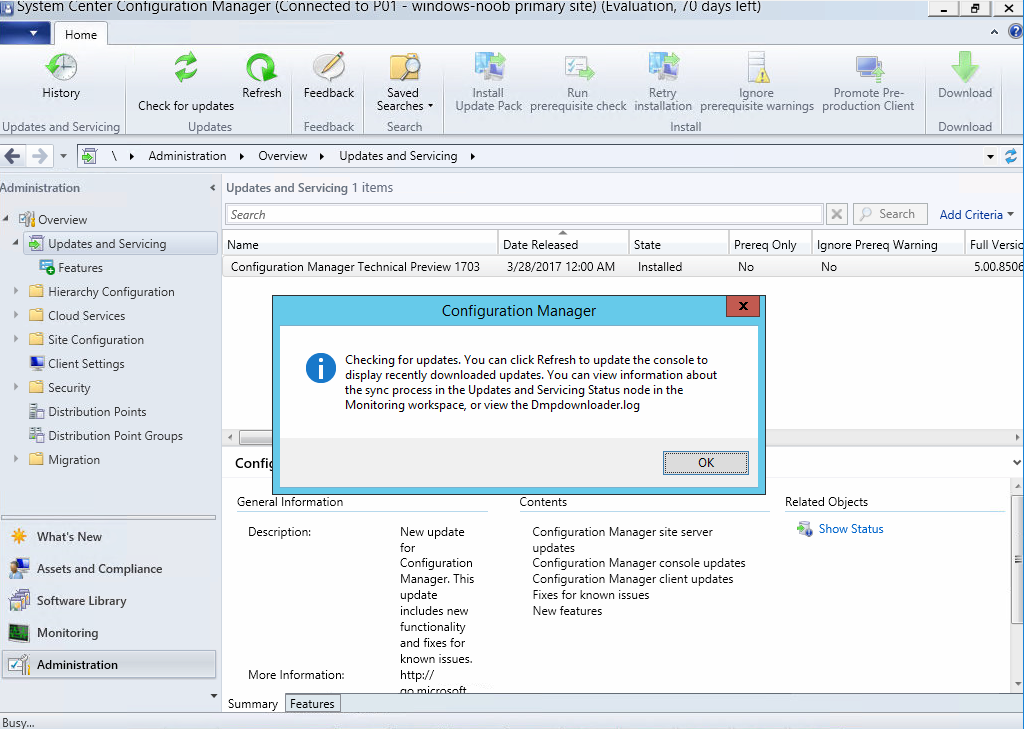1024x729 pixels.
Task: Click Administration in the breadcrumb
Action: click(187, 156)
